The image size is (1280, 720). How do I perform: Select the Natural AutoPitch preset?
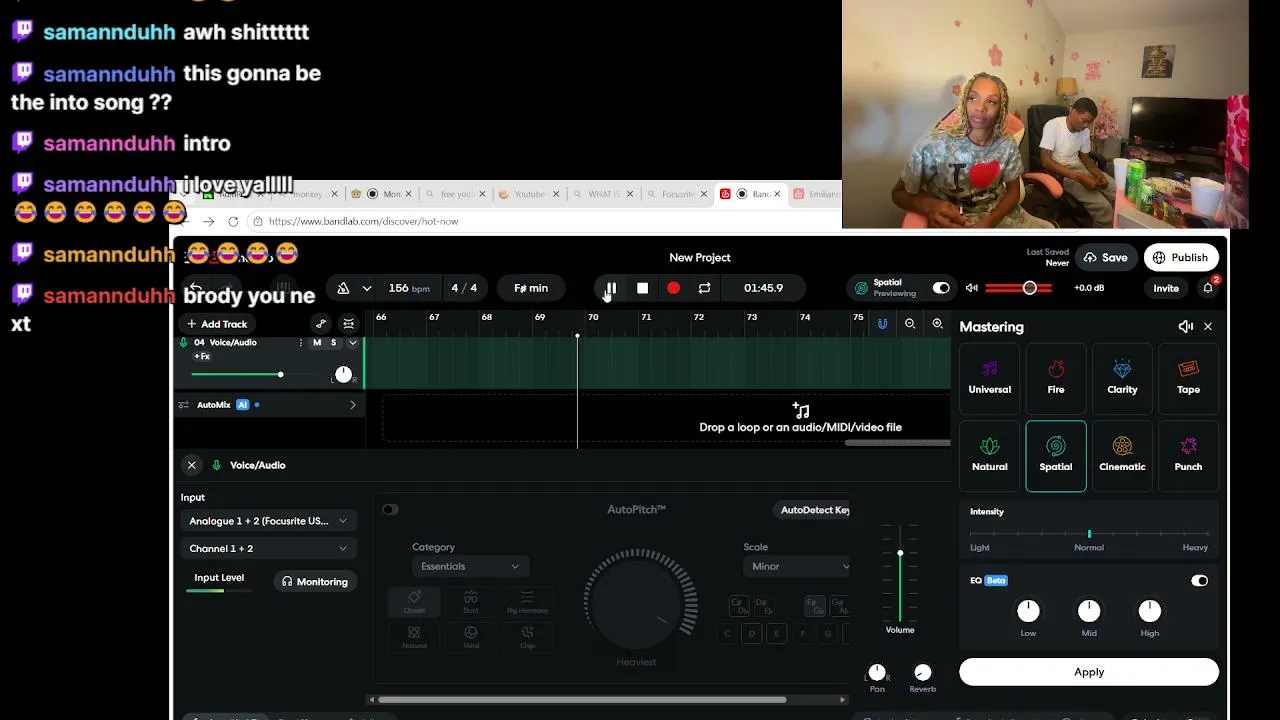click(414, 637)
